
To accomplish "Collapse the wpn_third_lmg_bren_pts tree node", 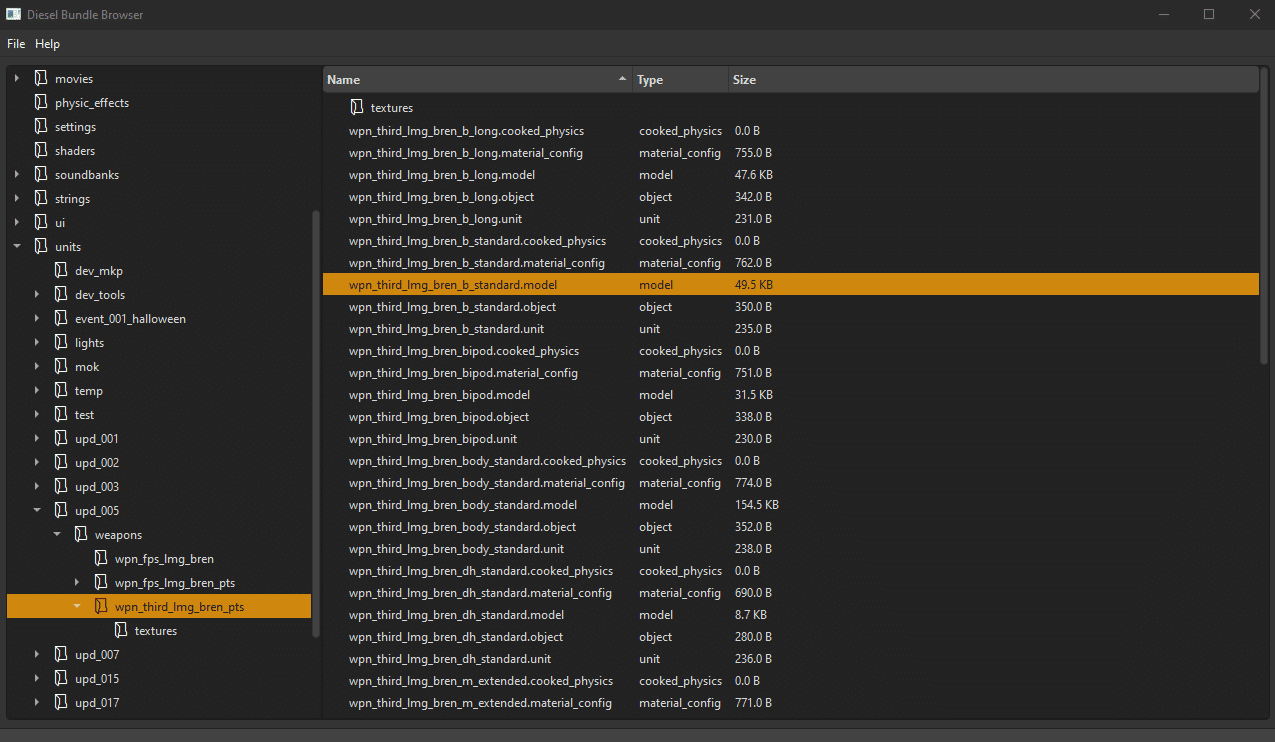I will (x=77, y=606).
